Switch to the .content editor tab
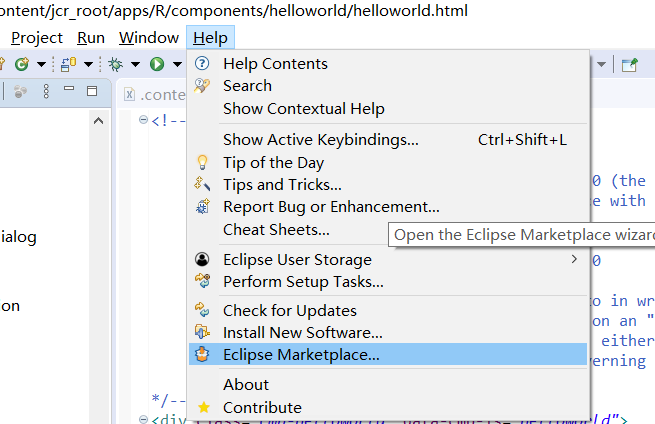The image size is (655, 424). pos(155,95)
